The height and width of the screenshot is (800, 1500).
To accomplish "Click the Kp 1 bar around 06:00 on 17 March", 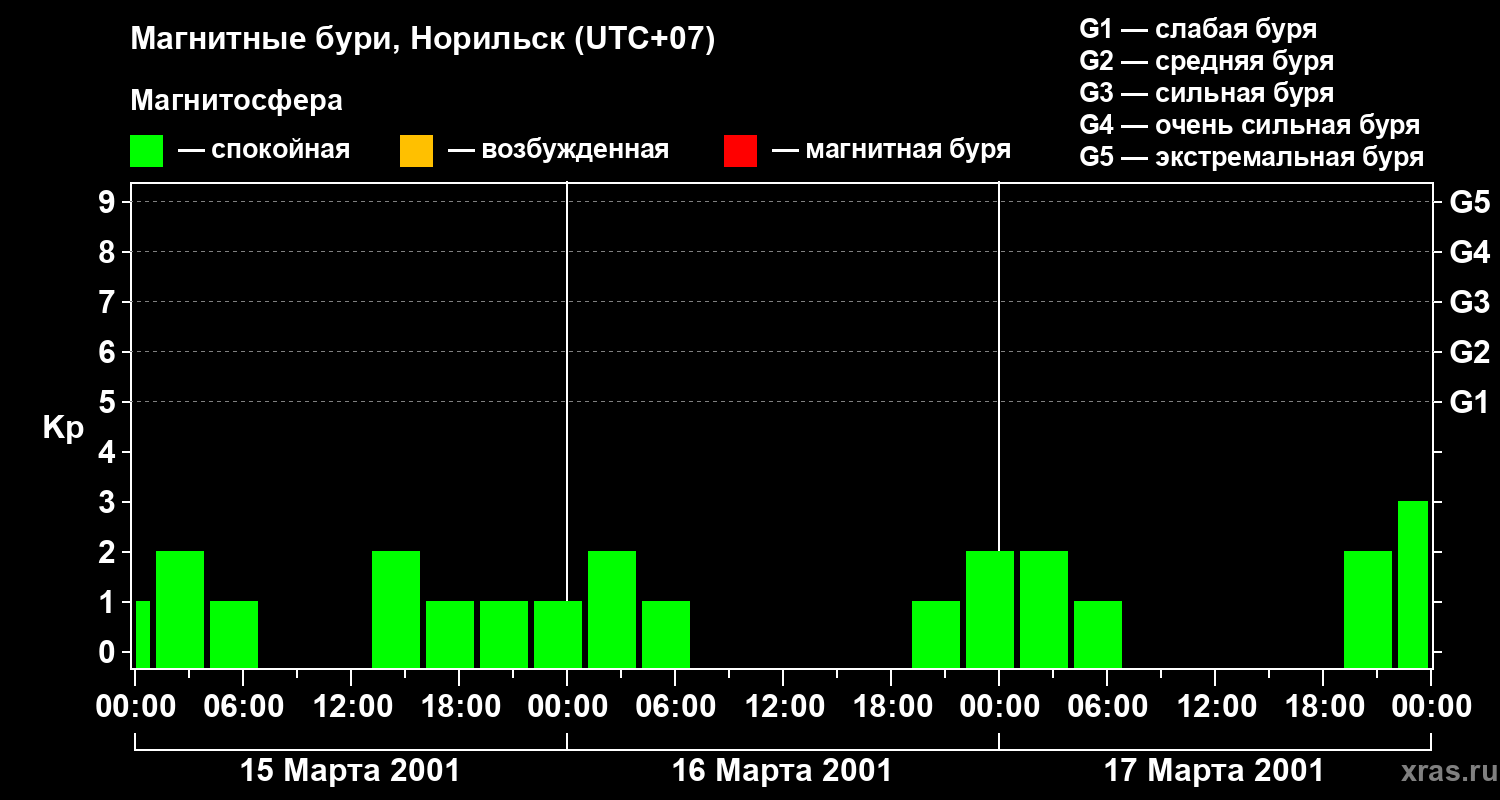I will [x=1098, y=634].
